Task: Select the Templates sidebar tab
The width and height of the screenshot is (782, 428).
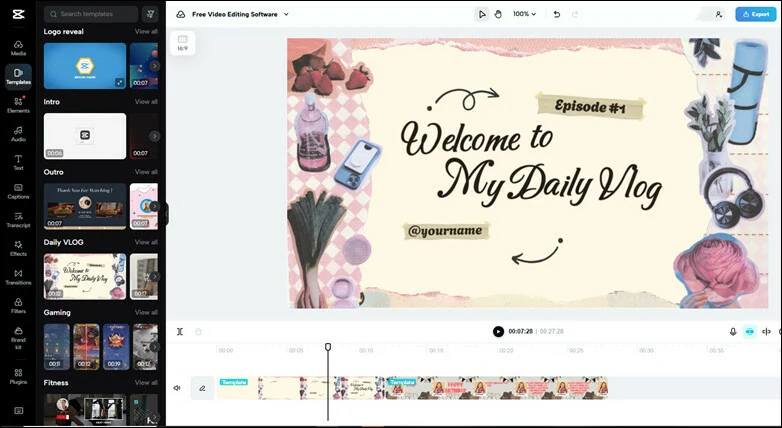Action: [18, 76]
